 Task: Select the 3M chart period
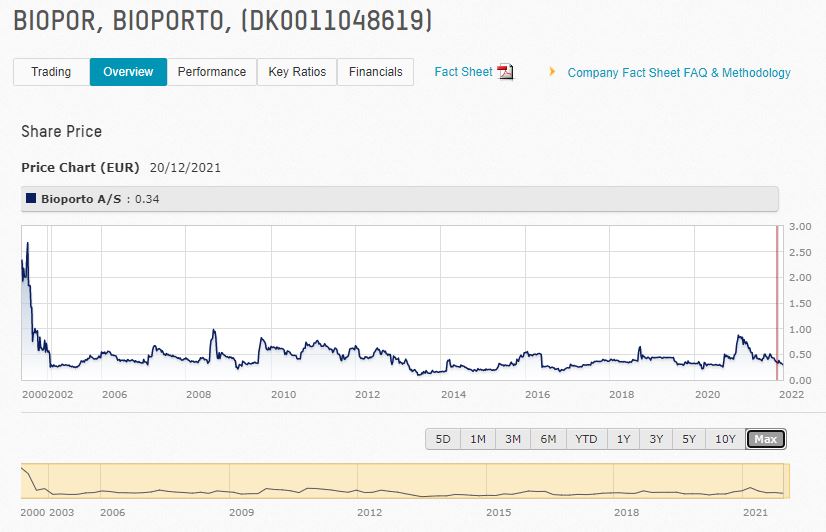pyautogui.click(x=513, y=439)
